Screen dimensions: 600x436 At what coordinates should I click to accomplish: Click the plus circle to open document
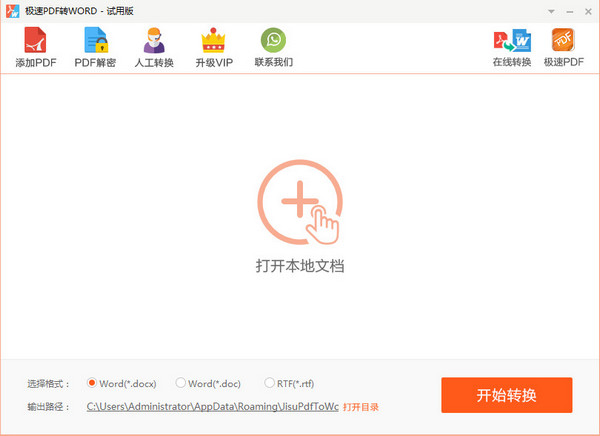pyautogui.click(x=300, y=202)
